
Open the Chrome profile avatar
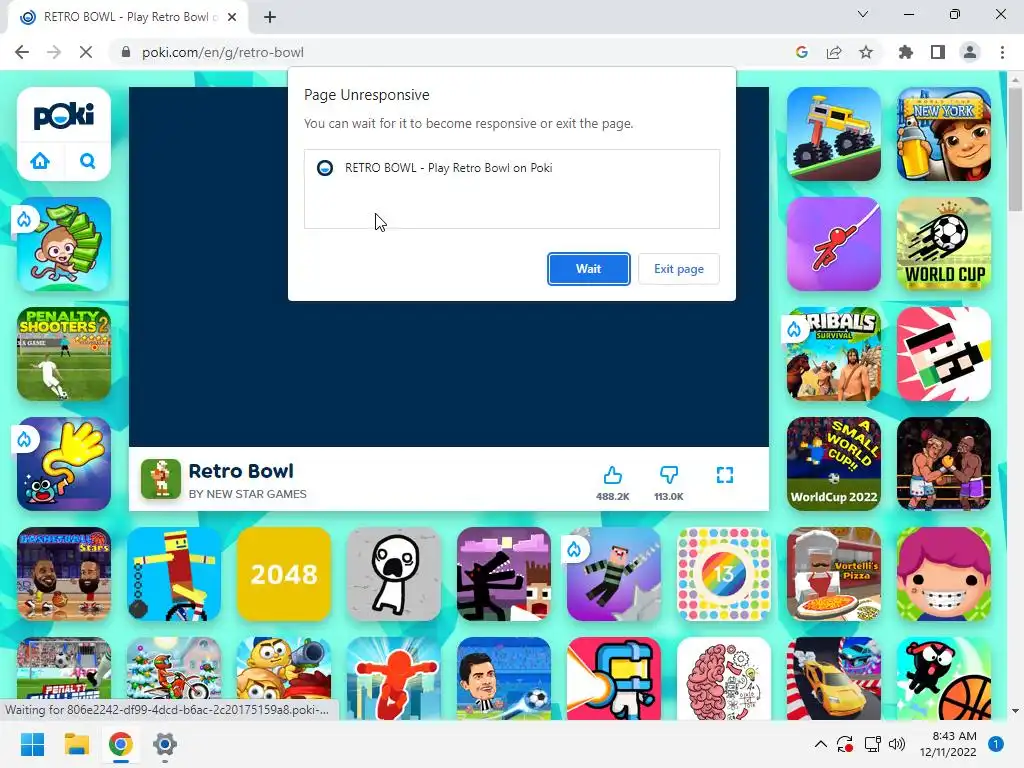click(x=970, y=52)
